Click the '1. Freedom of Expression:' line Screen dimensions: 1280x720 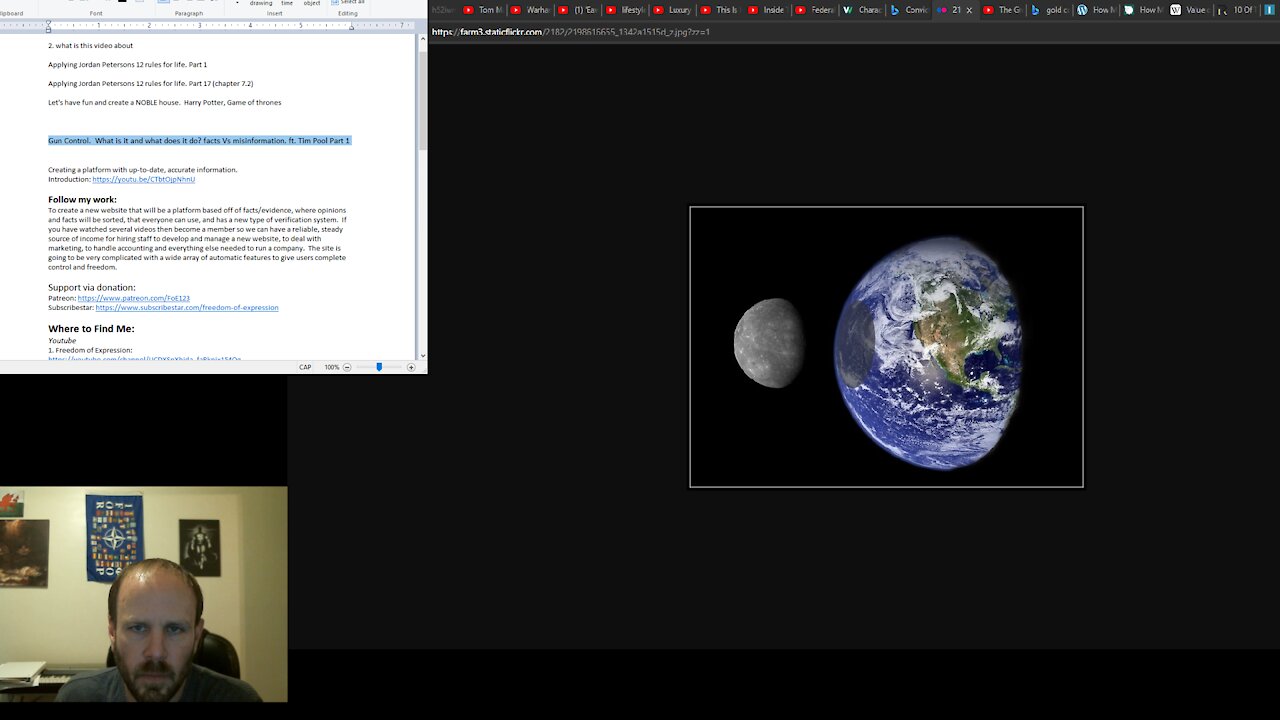[x=90, y=350]
